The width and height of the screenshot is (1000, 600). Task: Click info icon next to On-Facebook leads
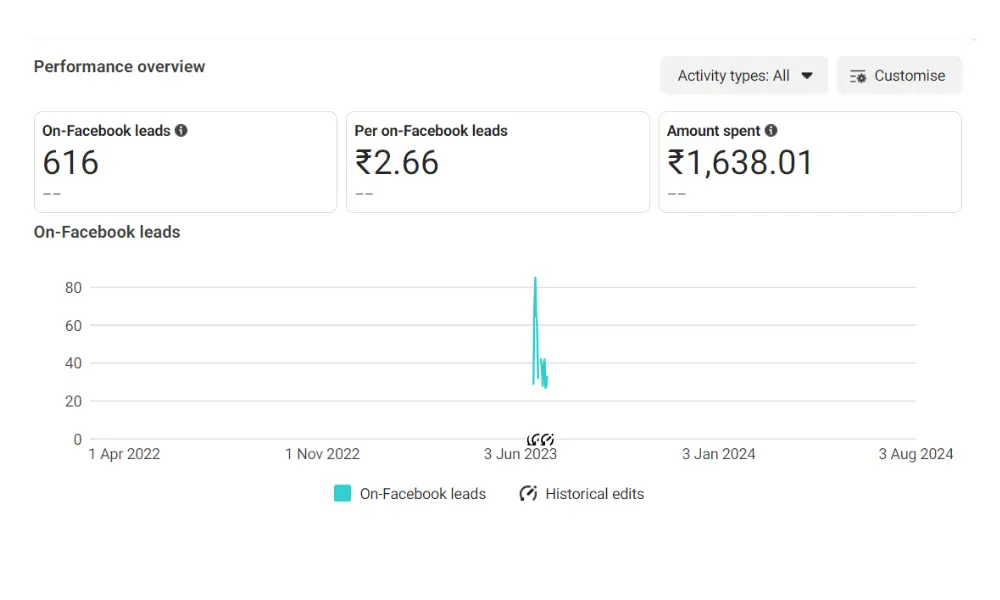(181, 130)
